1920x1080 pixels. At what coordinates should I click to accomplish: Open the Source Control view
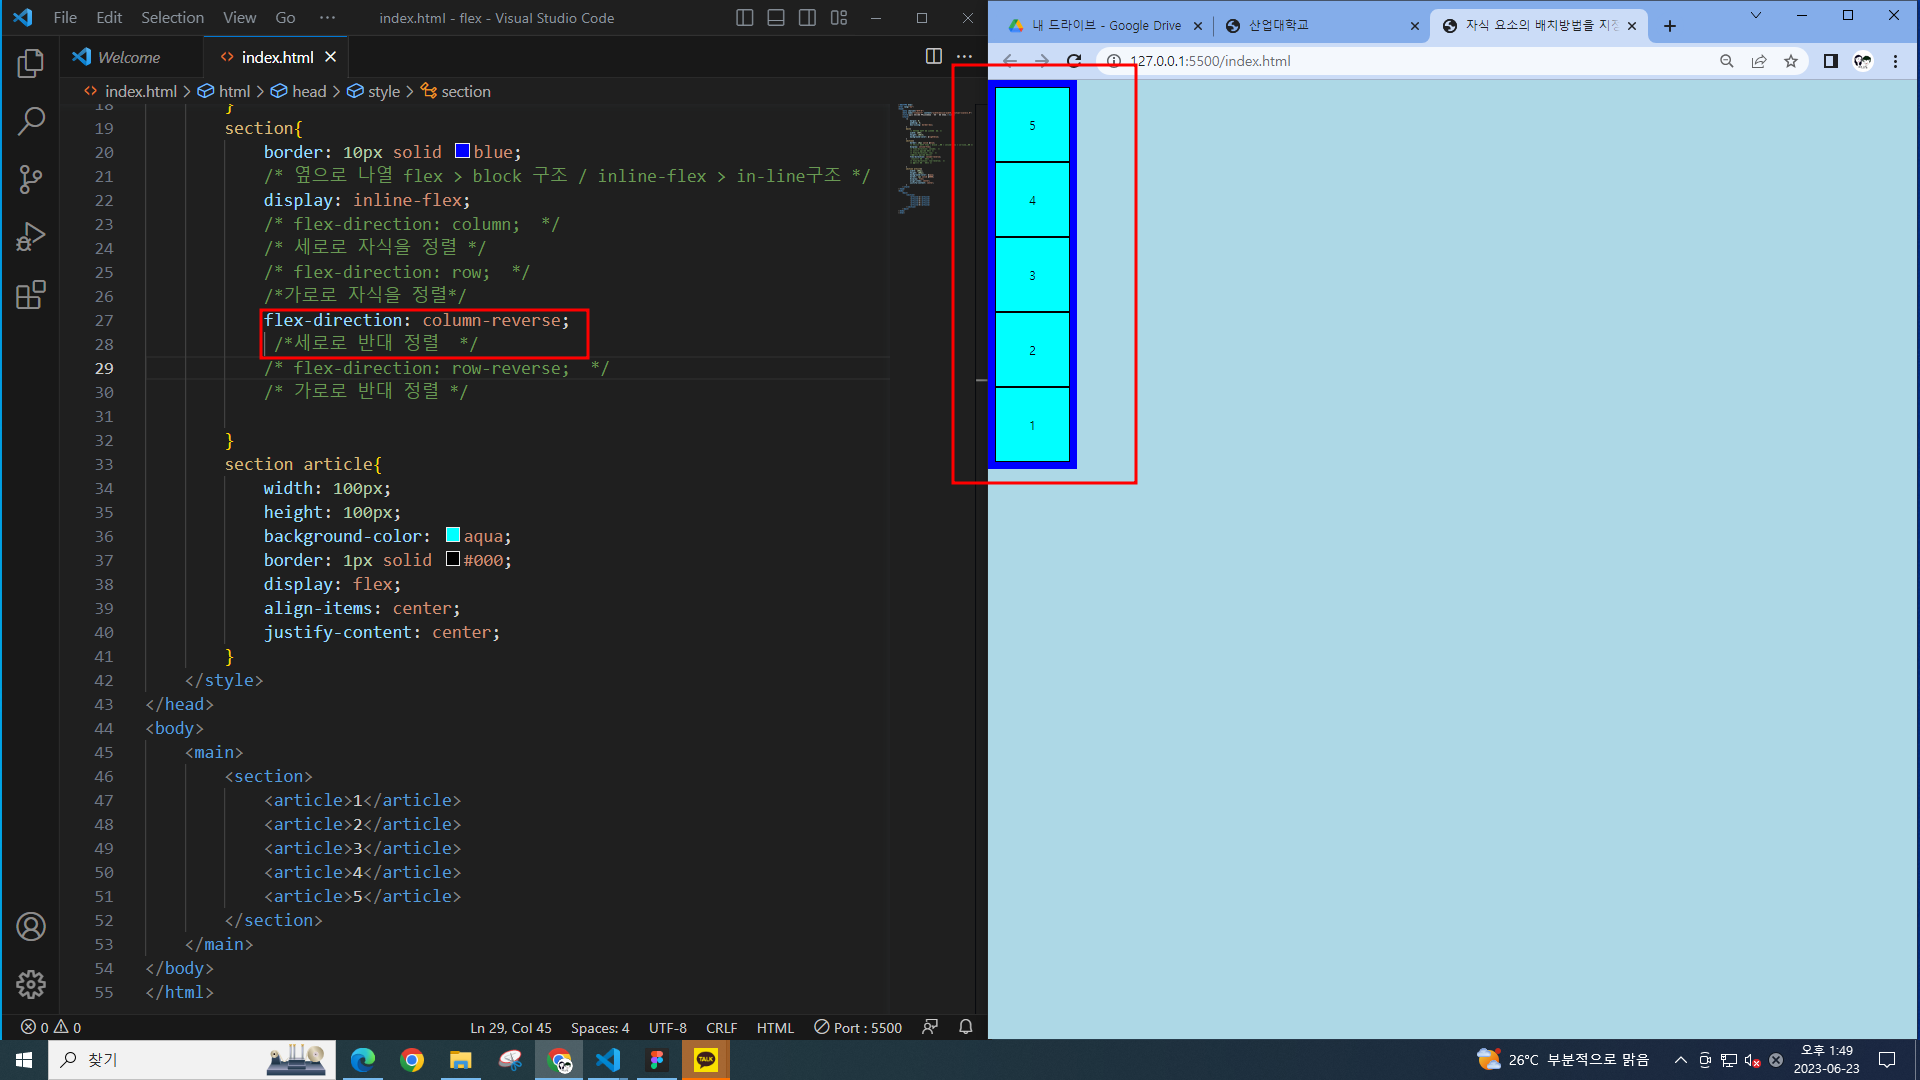pyautogui.click(x=30, y=180)
